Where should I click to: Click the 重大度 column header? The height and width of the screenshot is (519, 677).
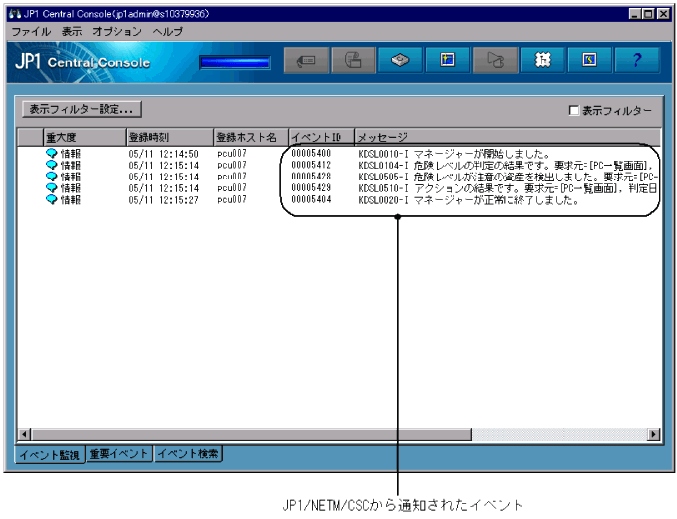pos(85,137)
